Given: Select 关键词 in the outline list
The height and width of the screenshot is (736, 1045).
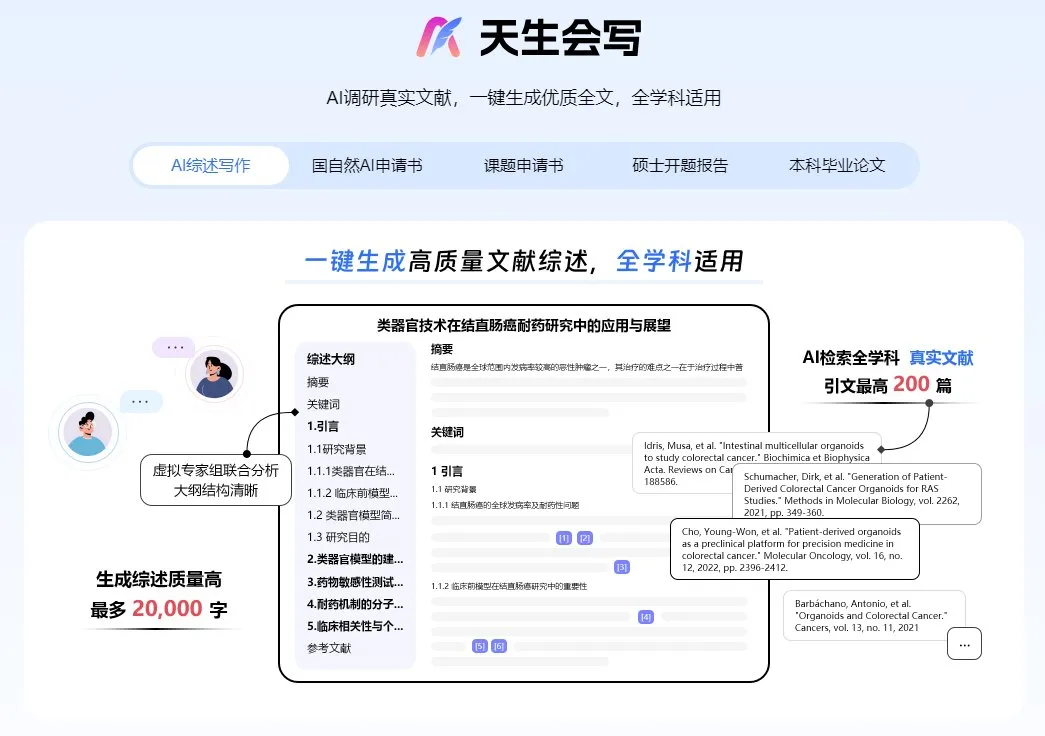Looking at the screenshot, I should tap(323, 404).
